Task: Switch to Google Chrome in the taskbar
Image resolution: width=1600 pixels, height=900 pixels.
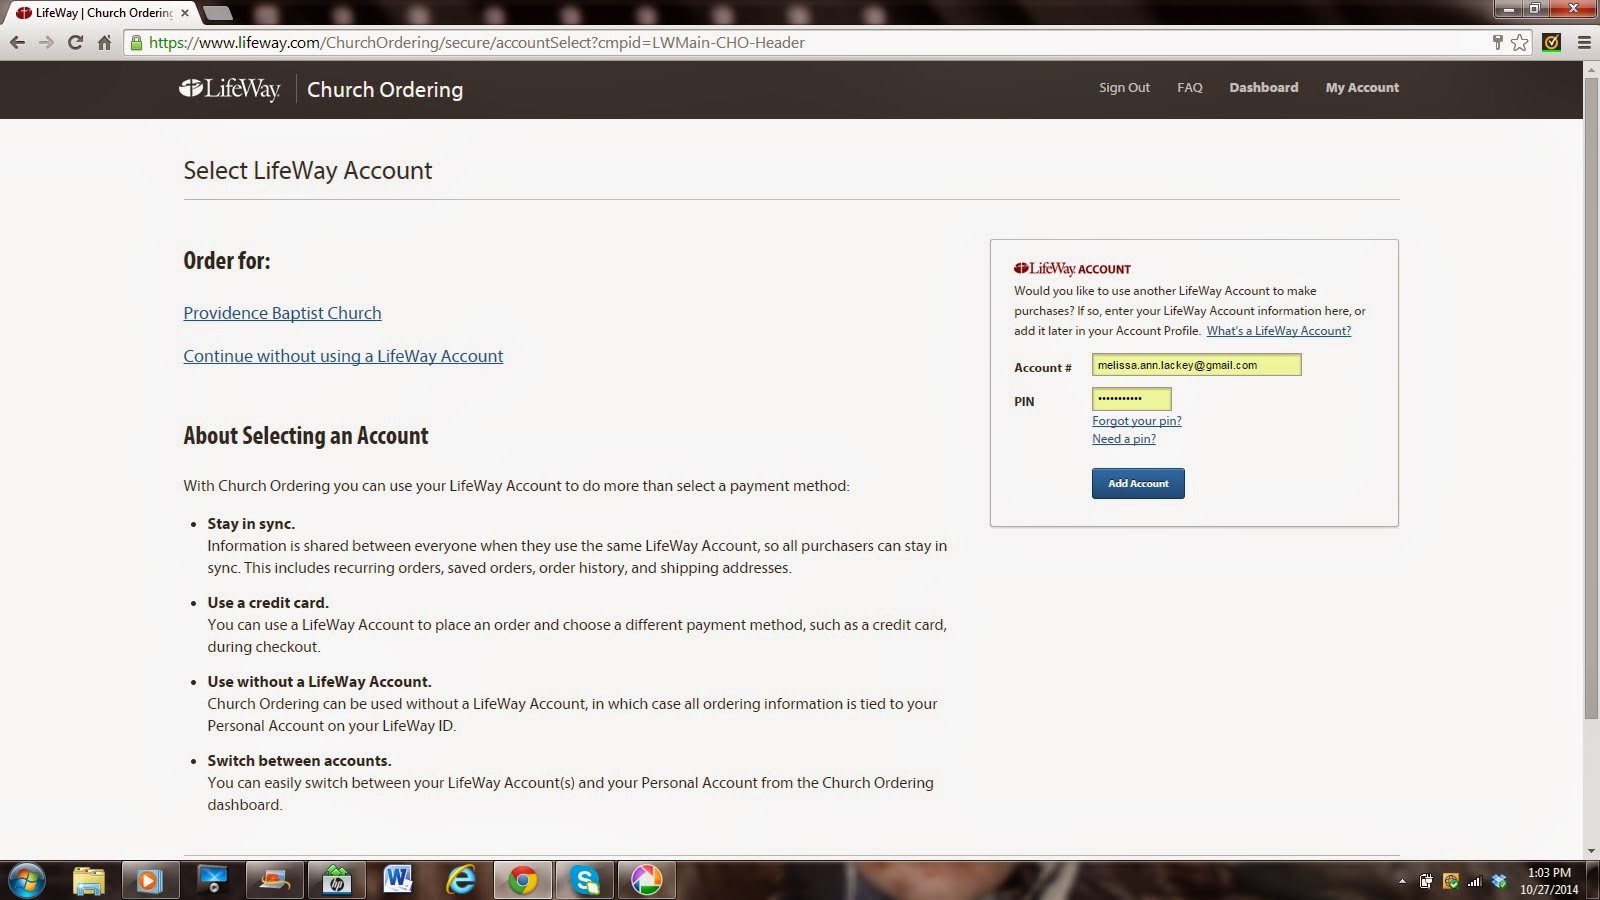Action: tap(522, 881)
